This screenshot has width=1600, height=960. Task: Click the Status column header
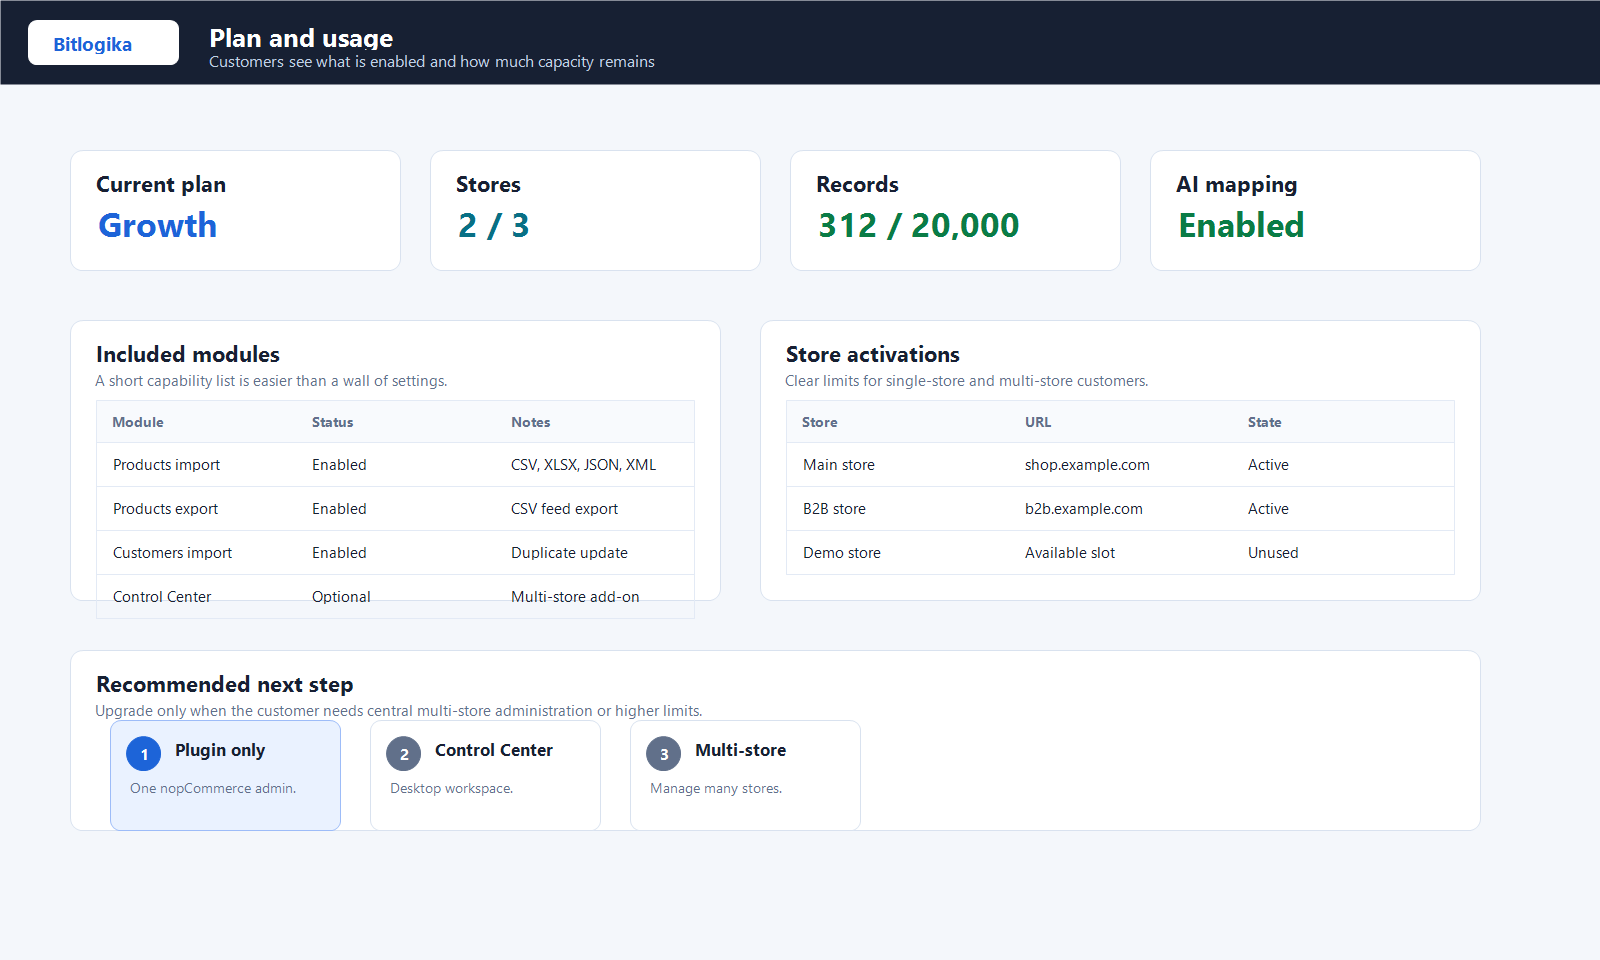click(x=332, y=422)
